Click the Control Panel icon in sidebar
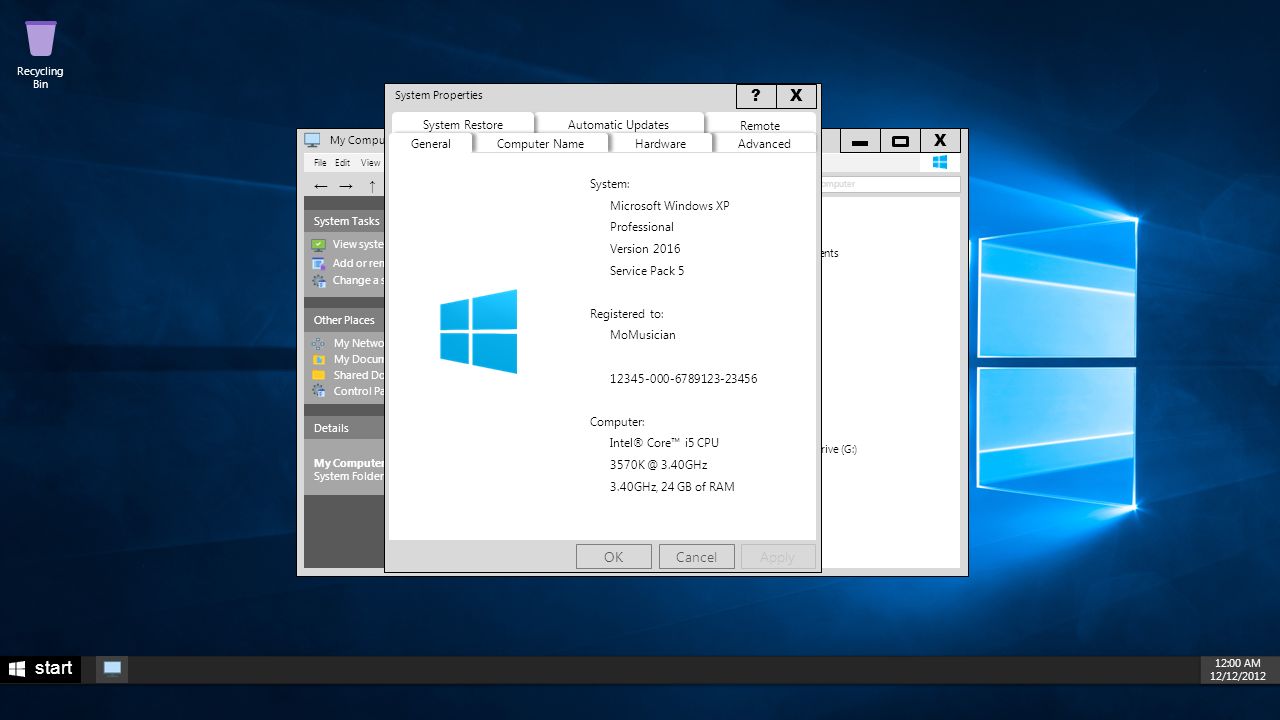This screenshot has height=720, width=1280. coord(319,391)
